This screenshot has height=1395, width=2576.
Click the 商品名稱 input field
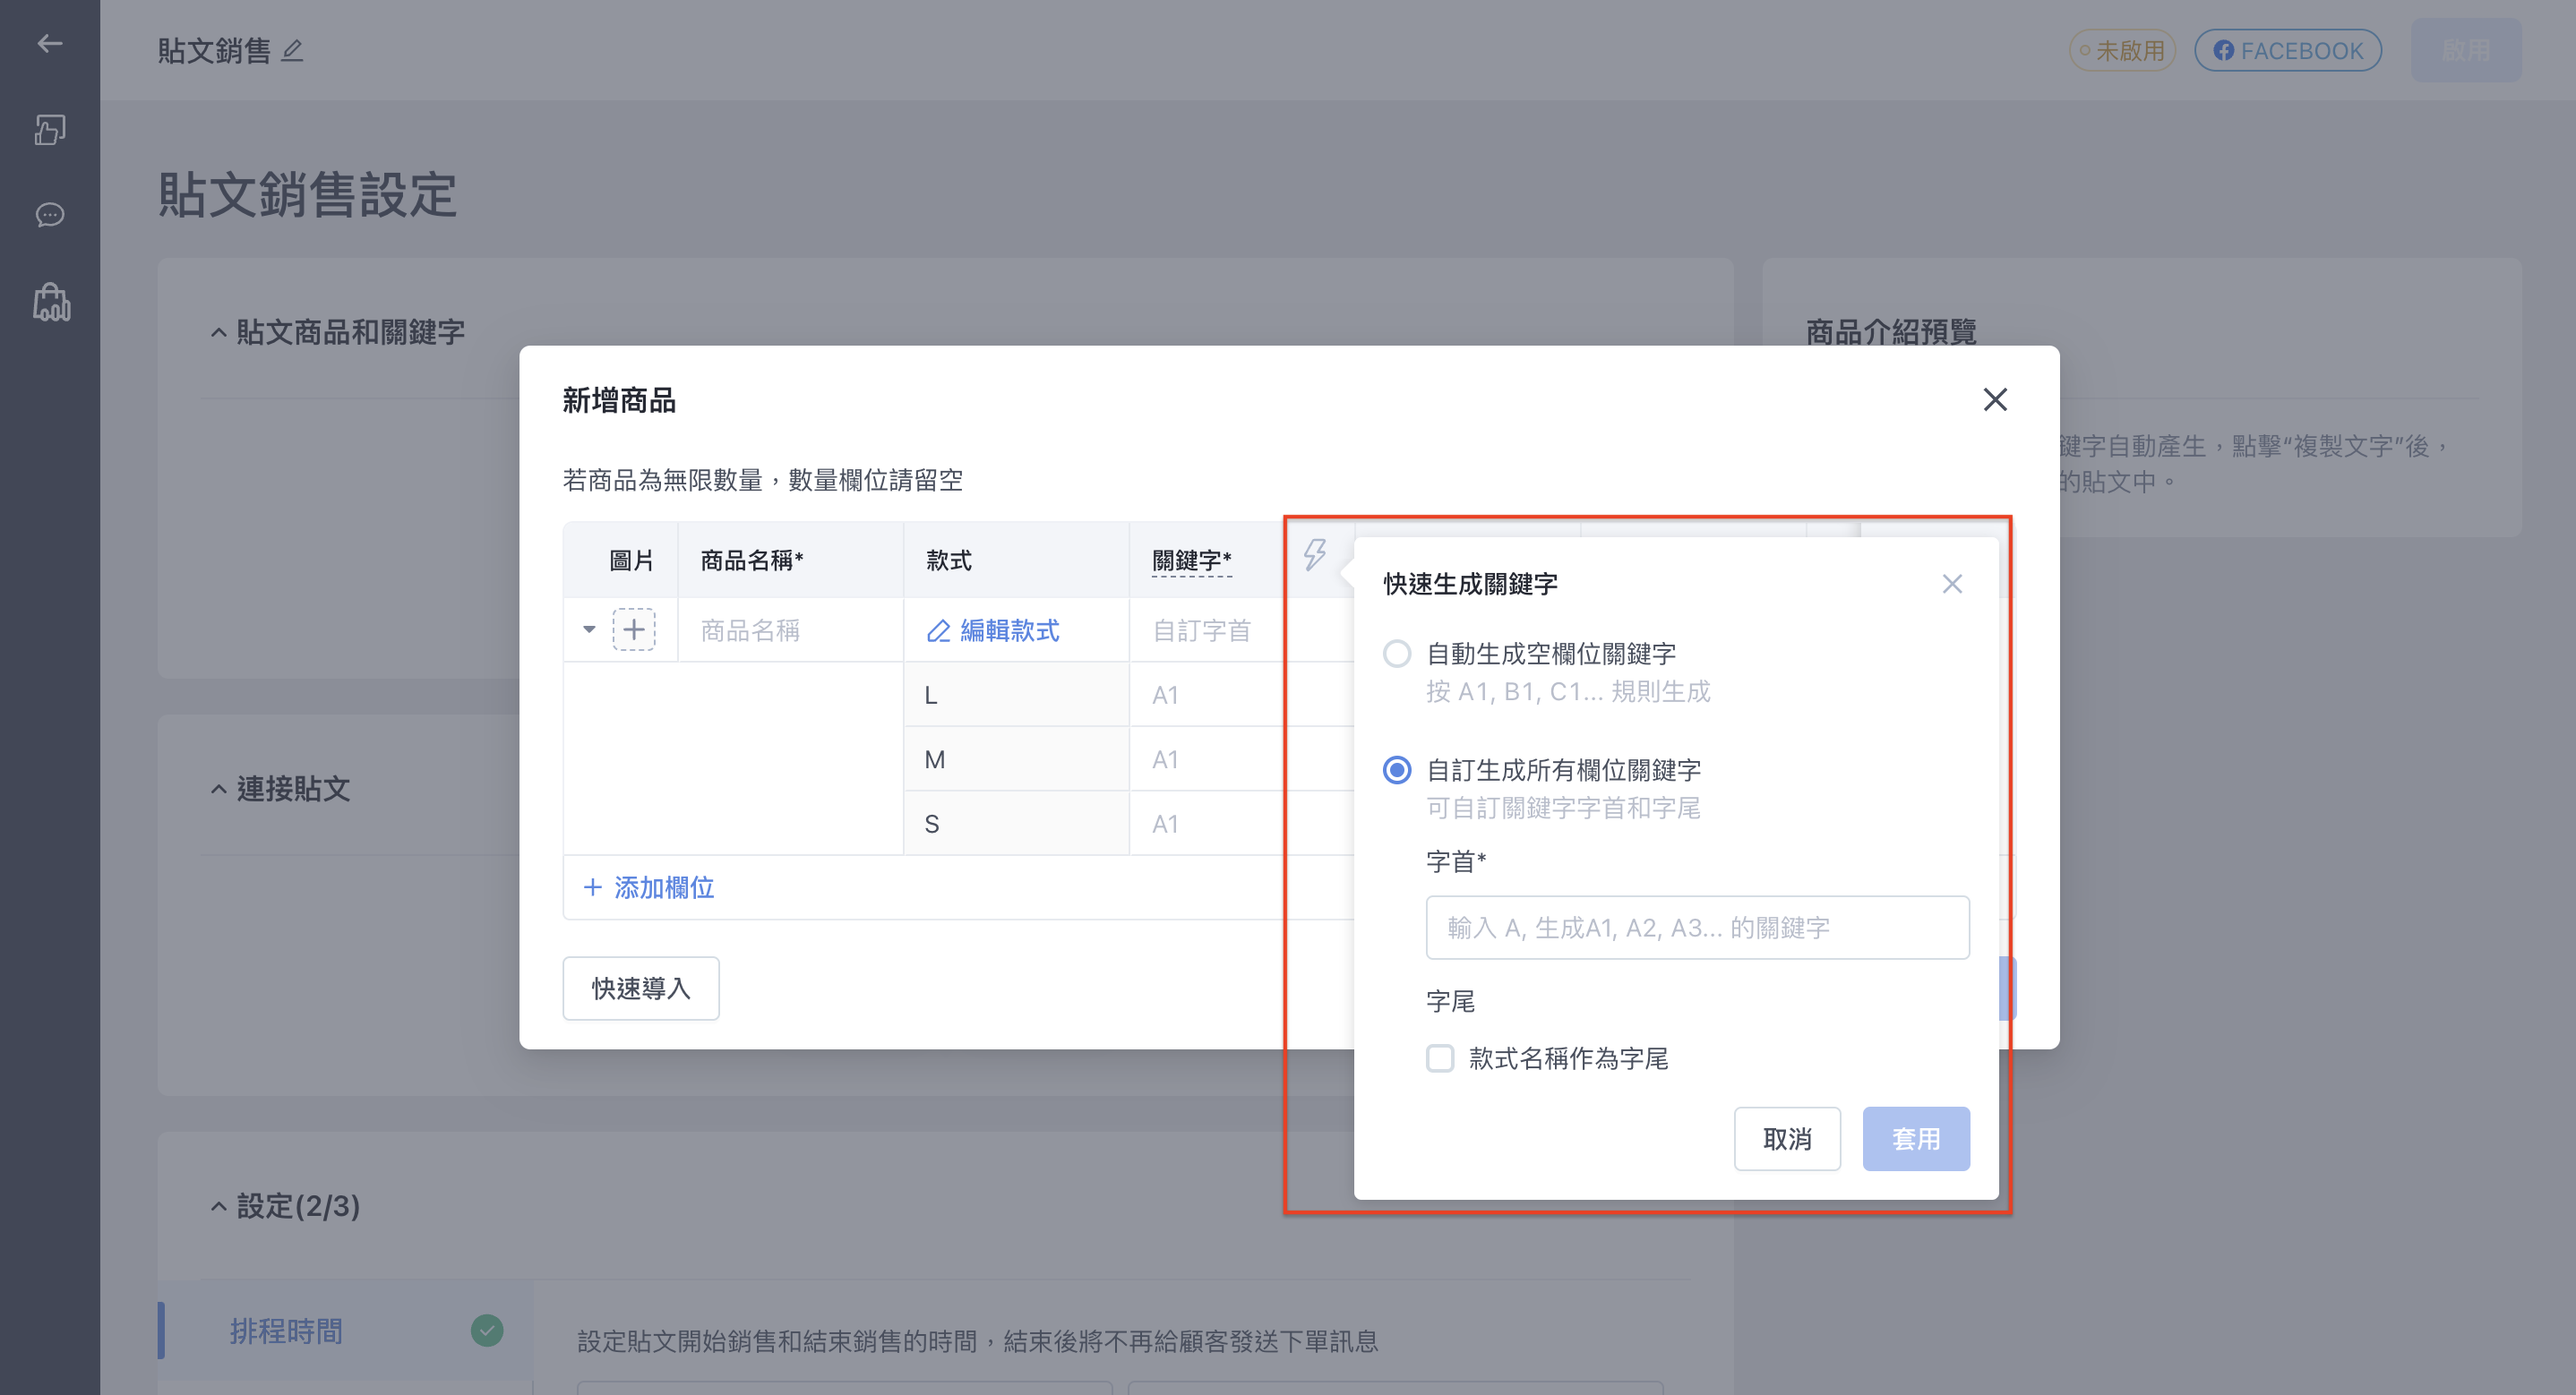790,631
